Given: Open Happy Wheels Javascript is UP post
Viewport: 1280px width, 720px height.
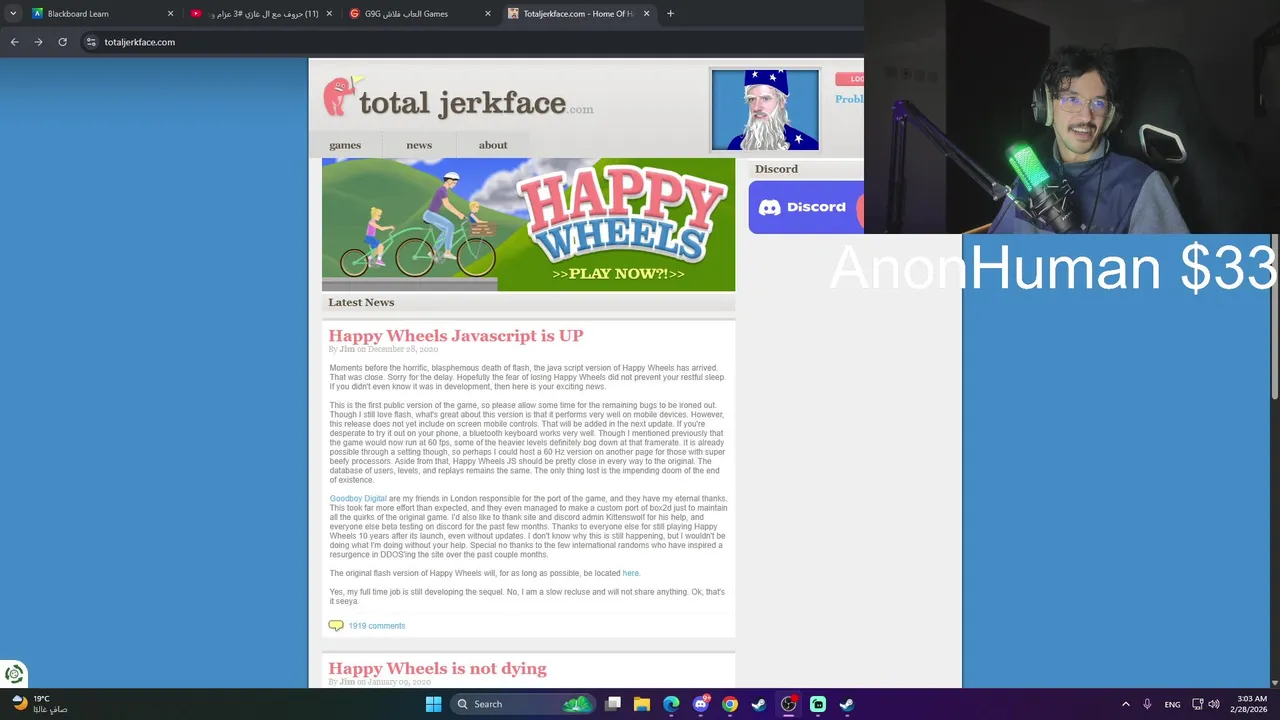Looking at the screenshot, I should (x=456, y=336).
